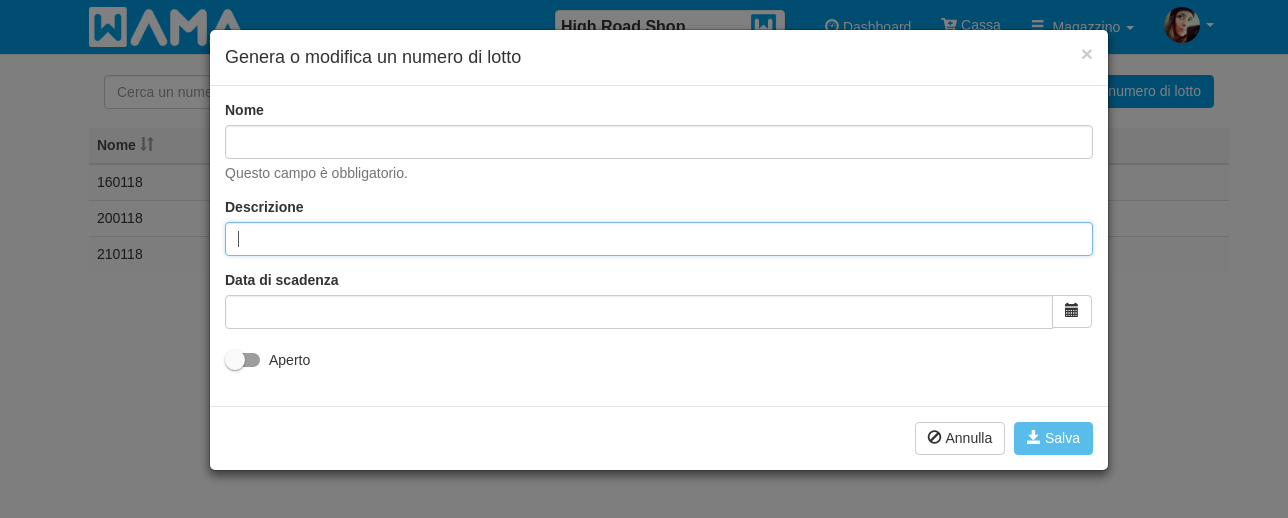Open the expiry date calendar picker
The height and width of the screenshot is (518, 1288).
(1072, 311)
